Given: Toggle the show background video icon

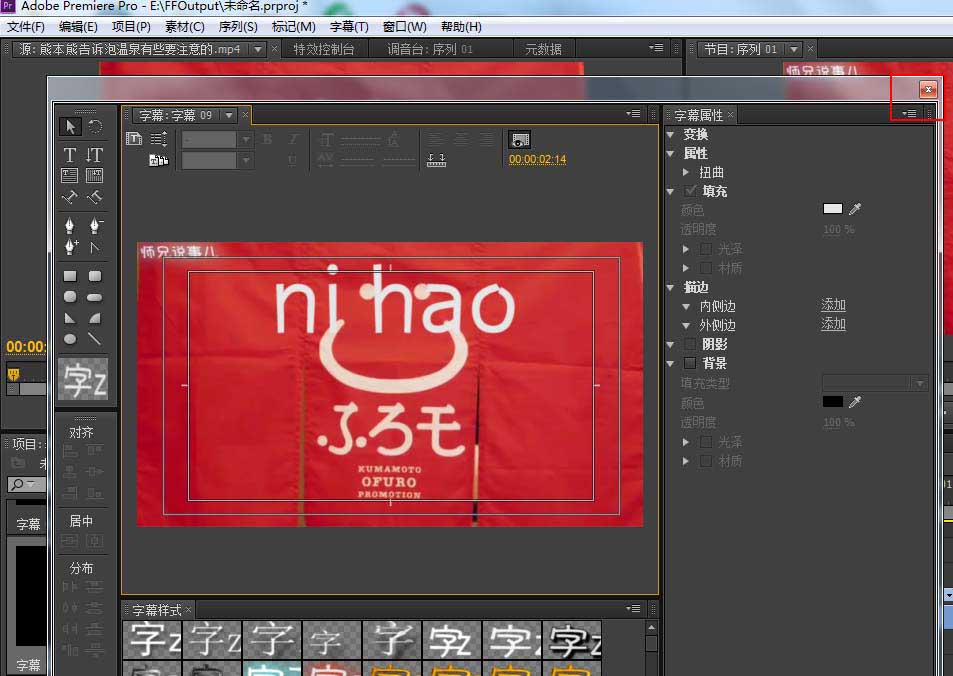Looking at the screenshot, I should (x=519, y=140).
